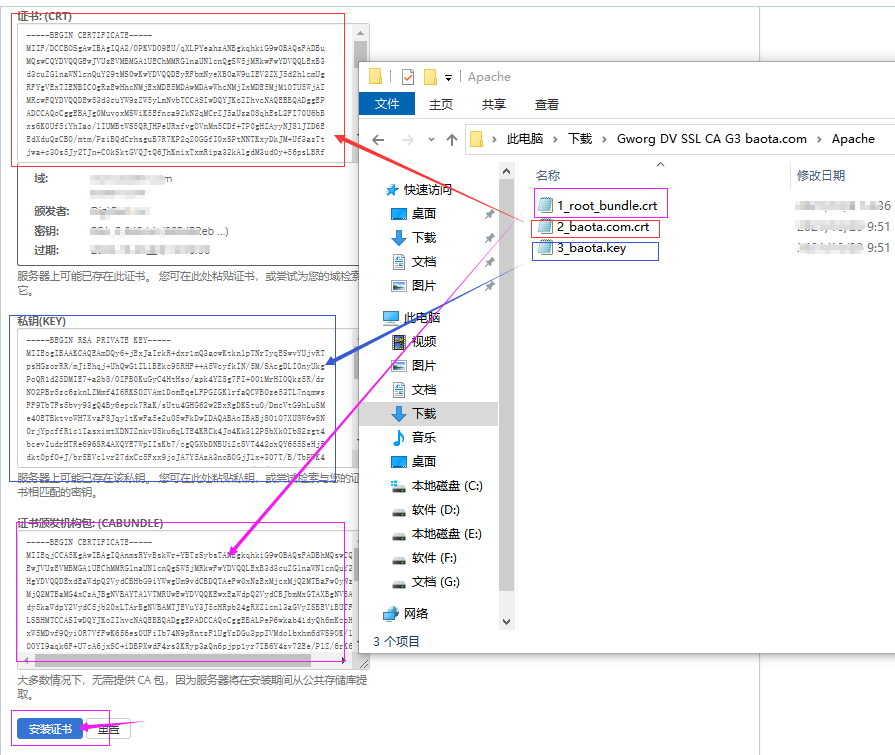Click inside the 私钥(KEY) text area
Image resolution: width=895 pixels, height=755 pixels.
(x=184, y=398)
